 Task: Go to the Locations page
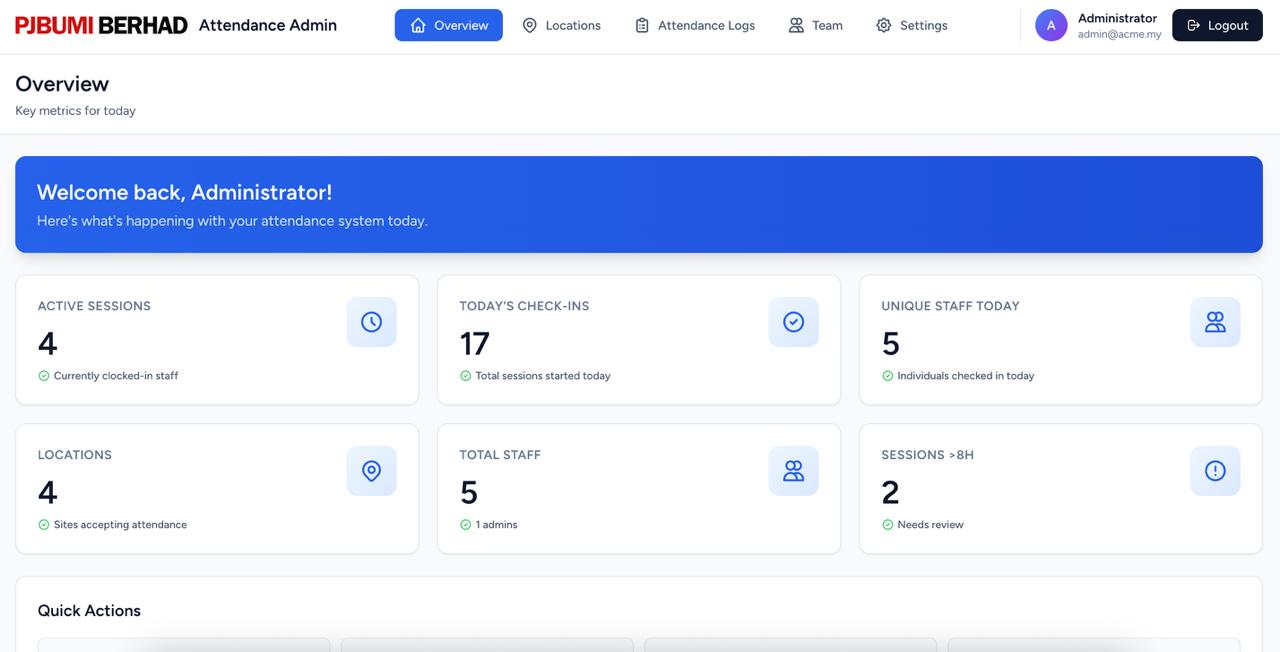[x=561, y=25]
